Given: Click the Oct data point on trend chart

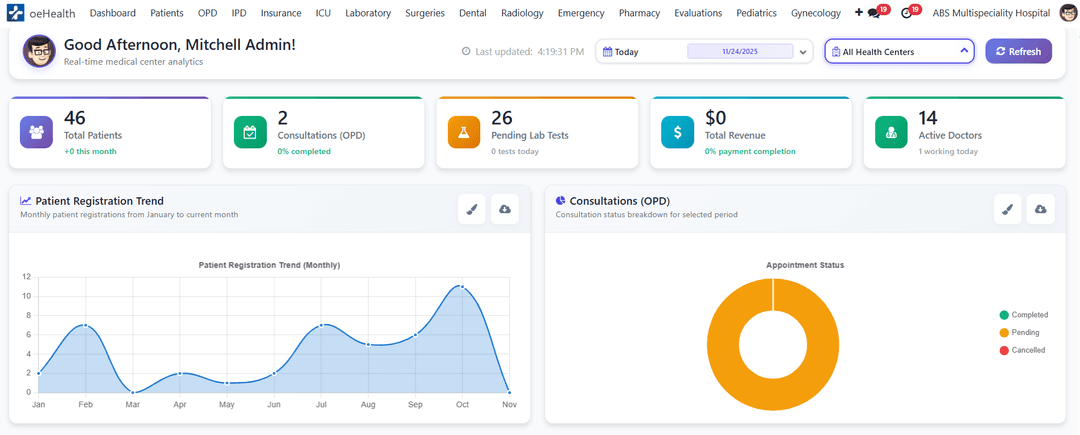Looking at the screenshot, I should (x=461, y=286).
